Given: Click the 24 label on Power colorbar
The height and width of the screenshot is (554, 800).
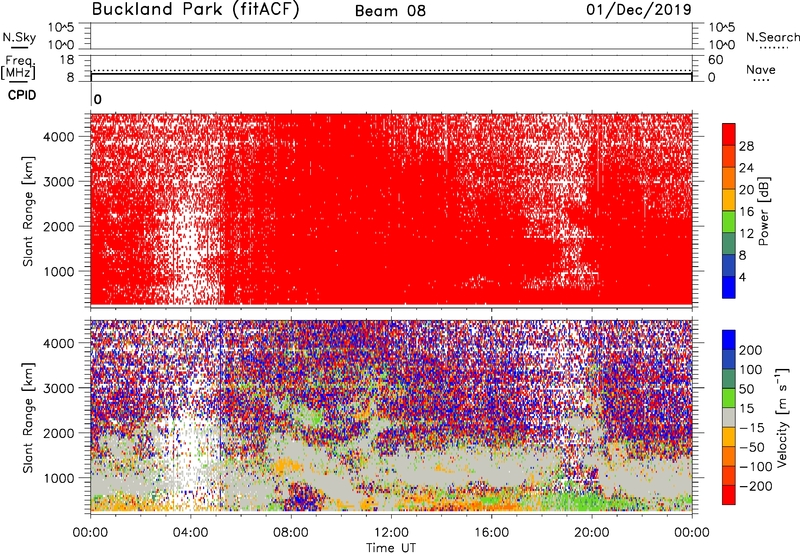Looking at the screenshot, I should (746, 168).
